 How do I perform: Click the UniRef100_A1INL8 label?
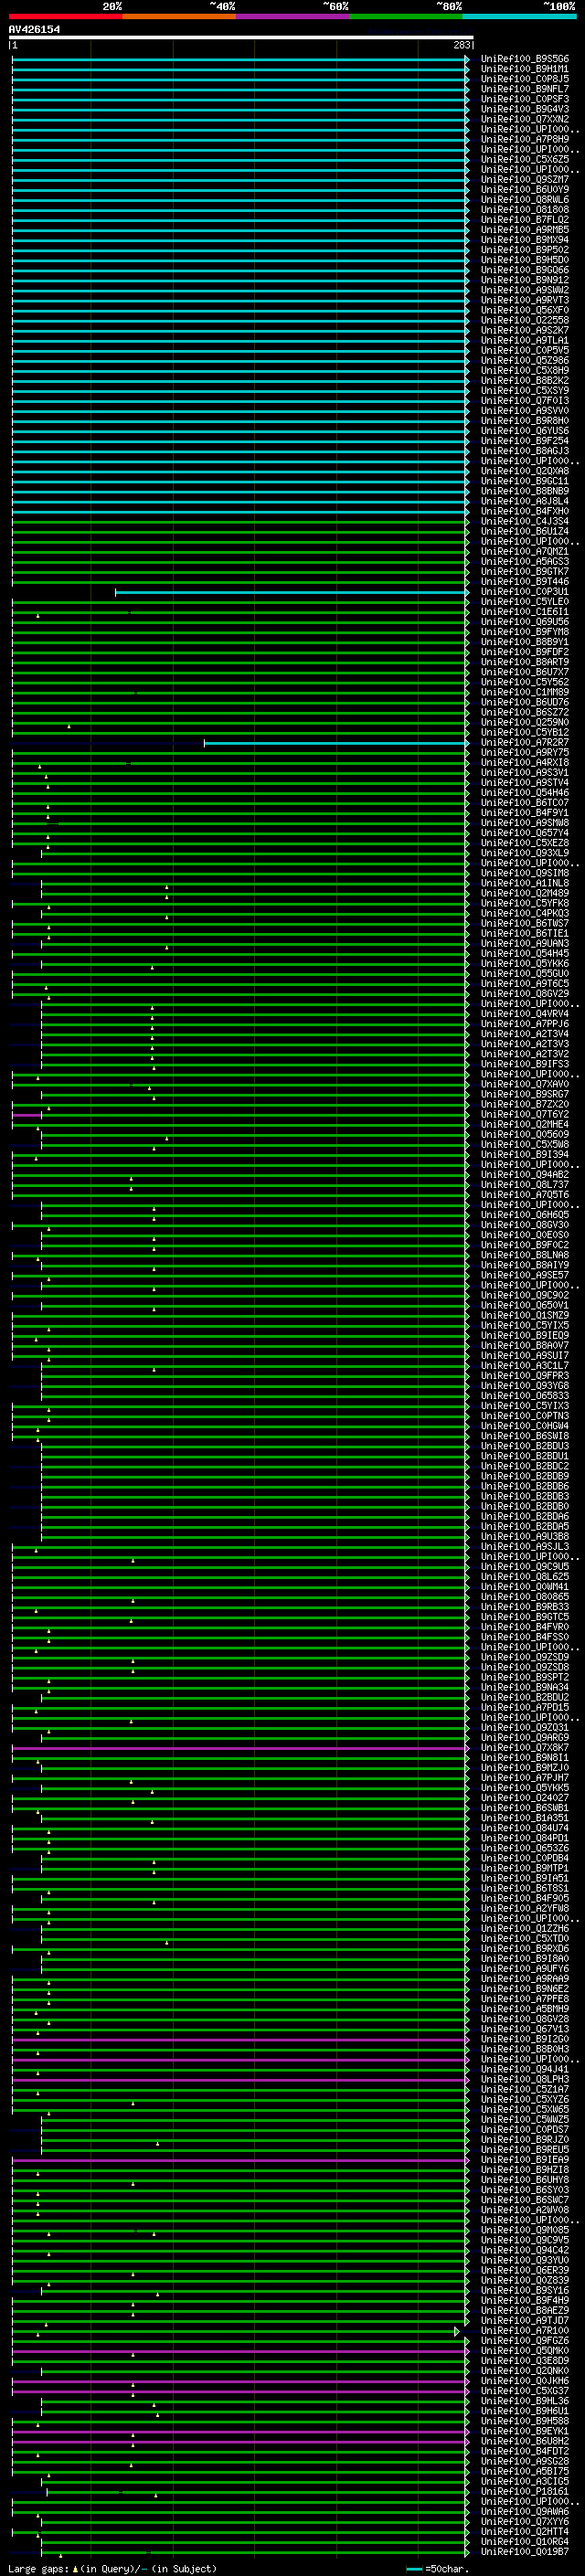point(525,883)
